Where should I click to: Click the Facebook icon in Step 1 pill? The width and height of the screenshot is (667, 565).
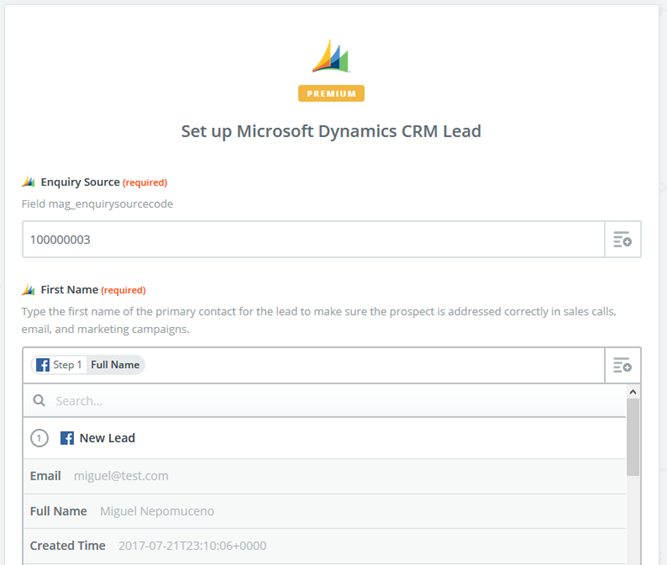tap(43, 365)
